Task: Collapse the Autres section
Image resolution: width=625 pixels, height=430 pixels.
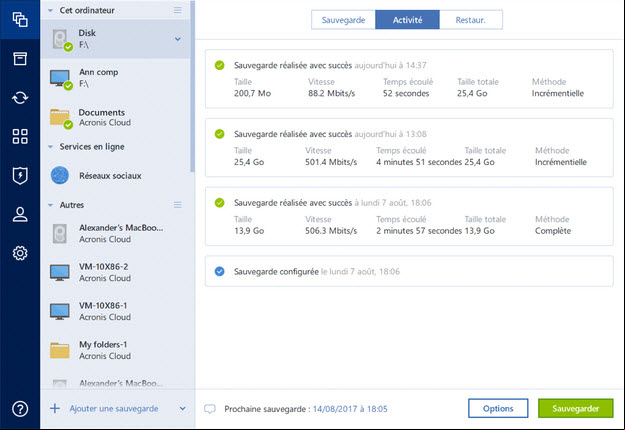Action: click(50, 205)
